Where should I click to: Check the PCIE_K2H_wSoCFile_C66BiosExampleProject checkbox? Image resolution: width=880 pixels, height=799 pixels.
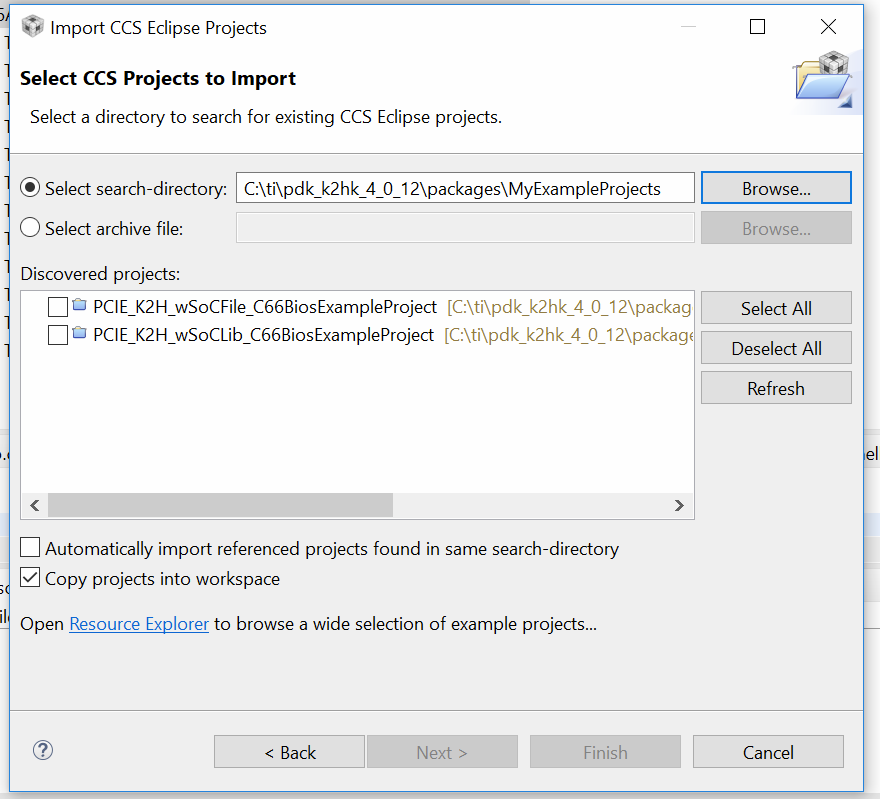[58, 307]
